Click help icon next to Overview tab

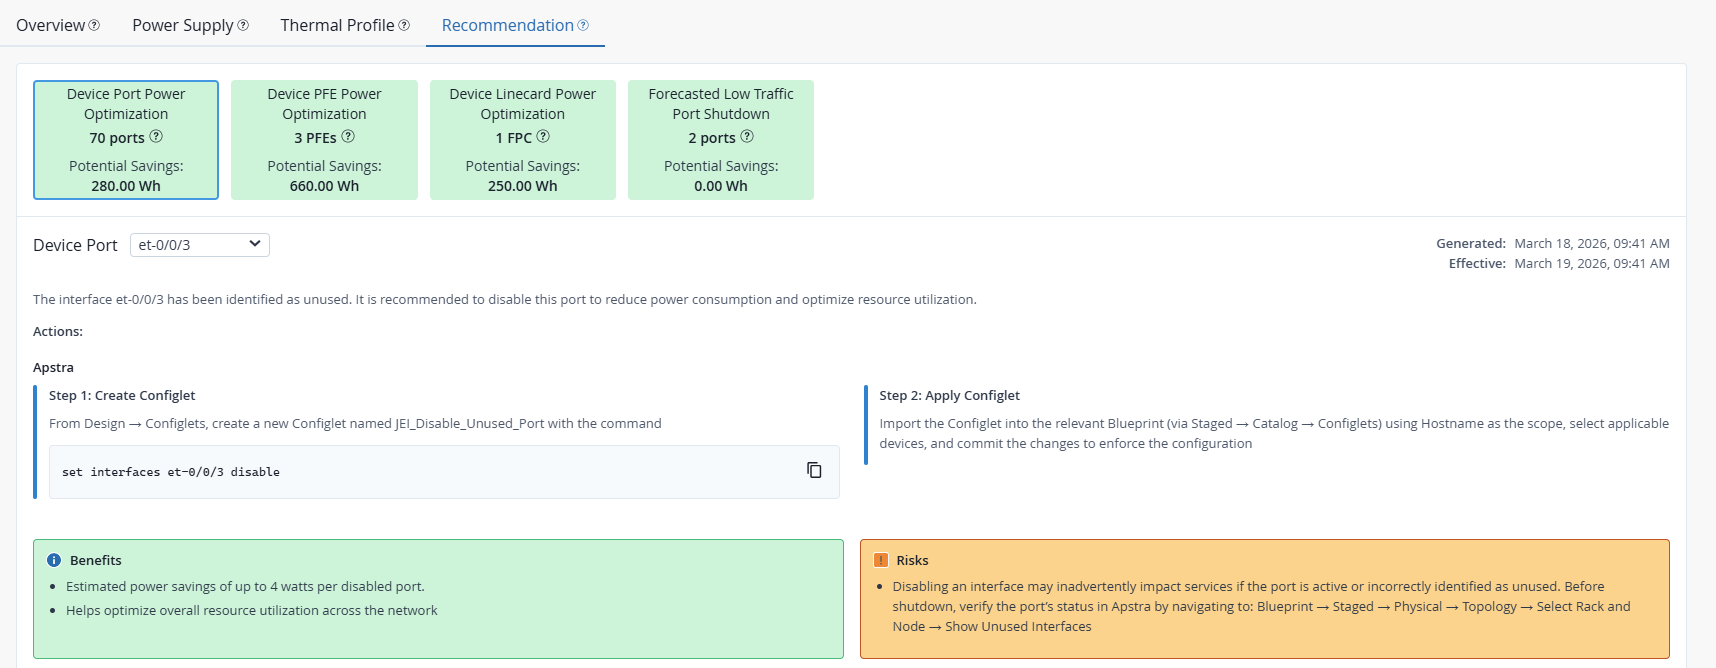tap(94, 25)
